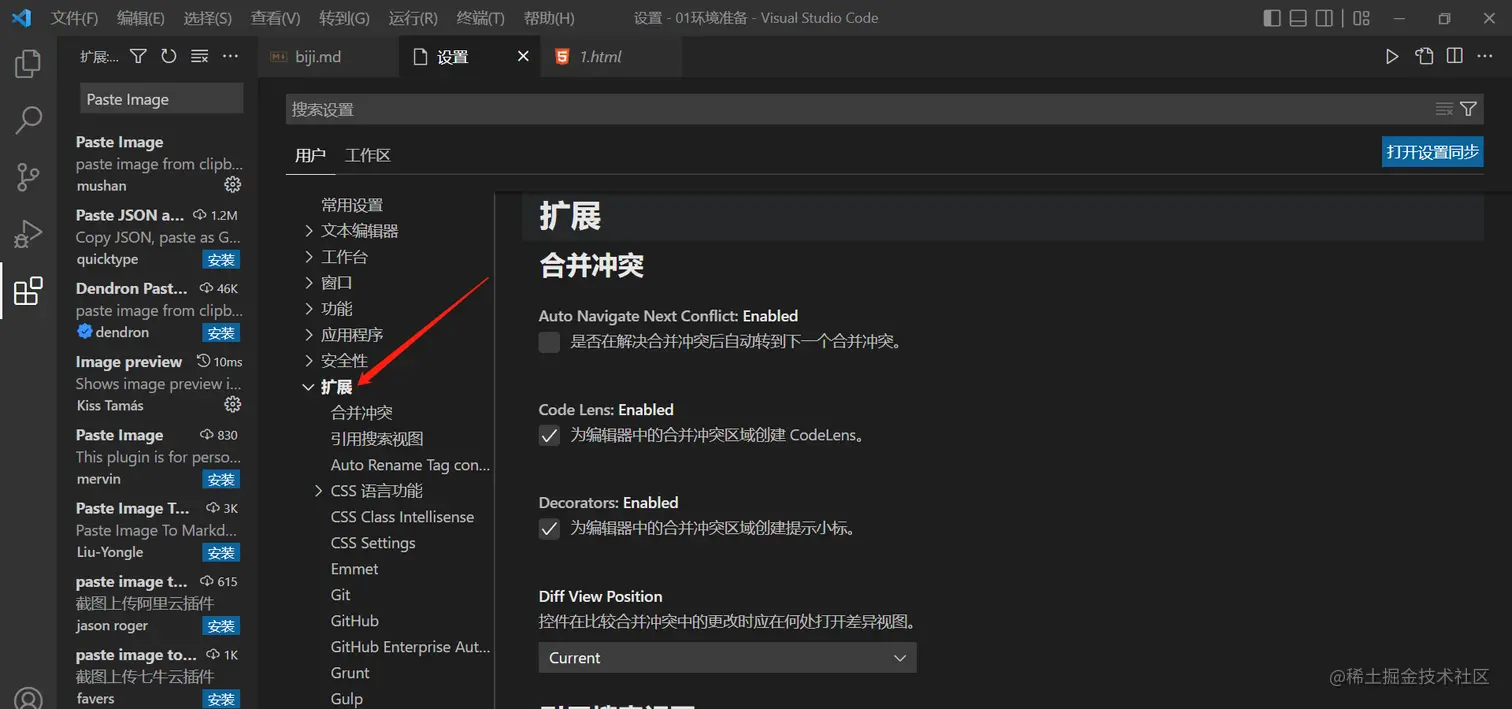Screen dimensions: 1512x709
Task: Open the Source Control view
Action: [28, 178]
